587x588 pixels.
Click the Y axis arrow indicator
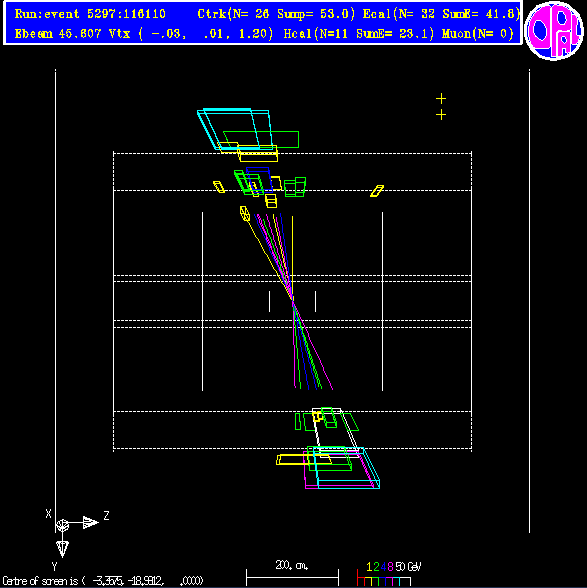click(x=62, y=545)
